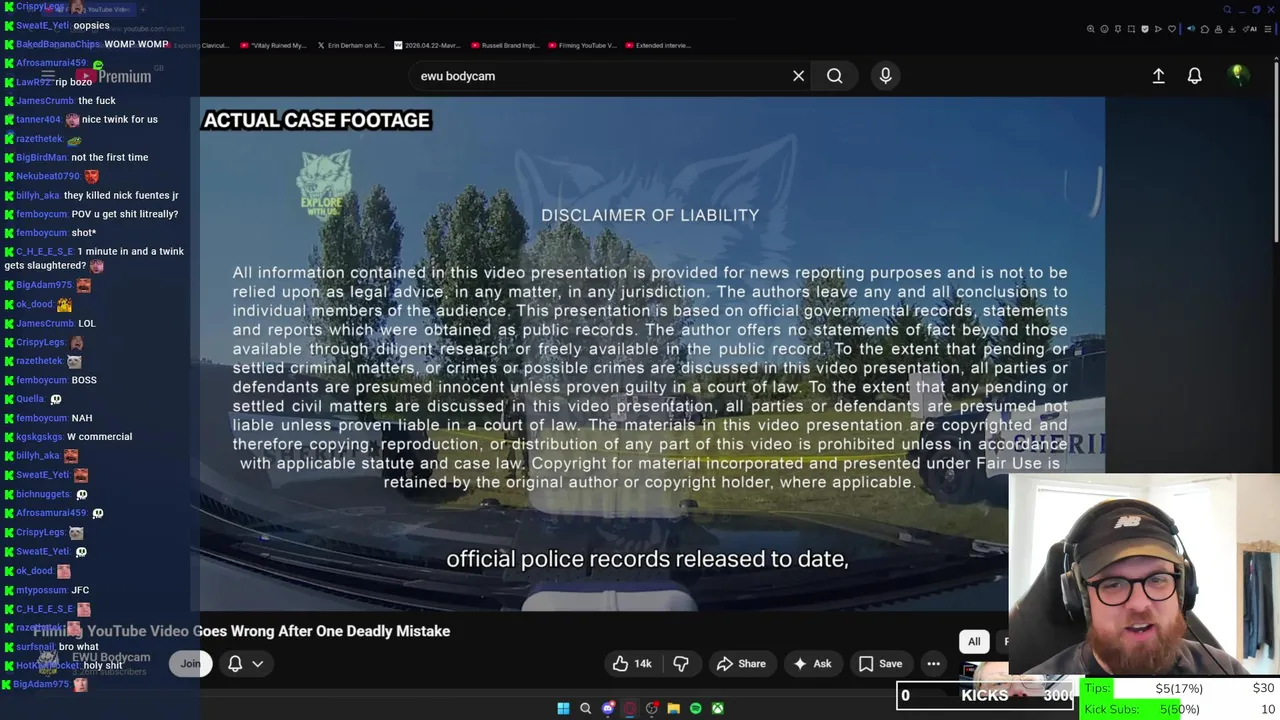Like the video with 14k likes

click(632, 664)
